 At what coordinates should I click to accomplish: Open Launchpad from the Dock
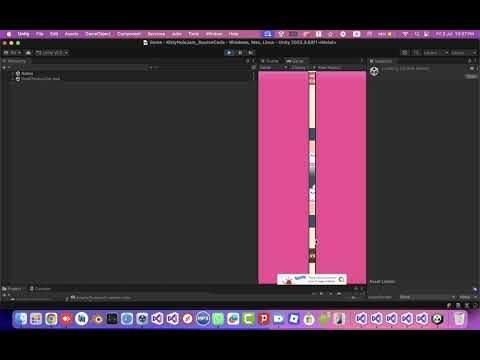[36, 319]
